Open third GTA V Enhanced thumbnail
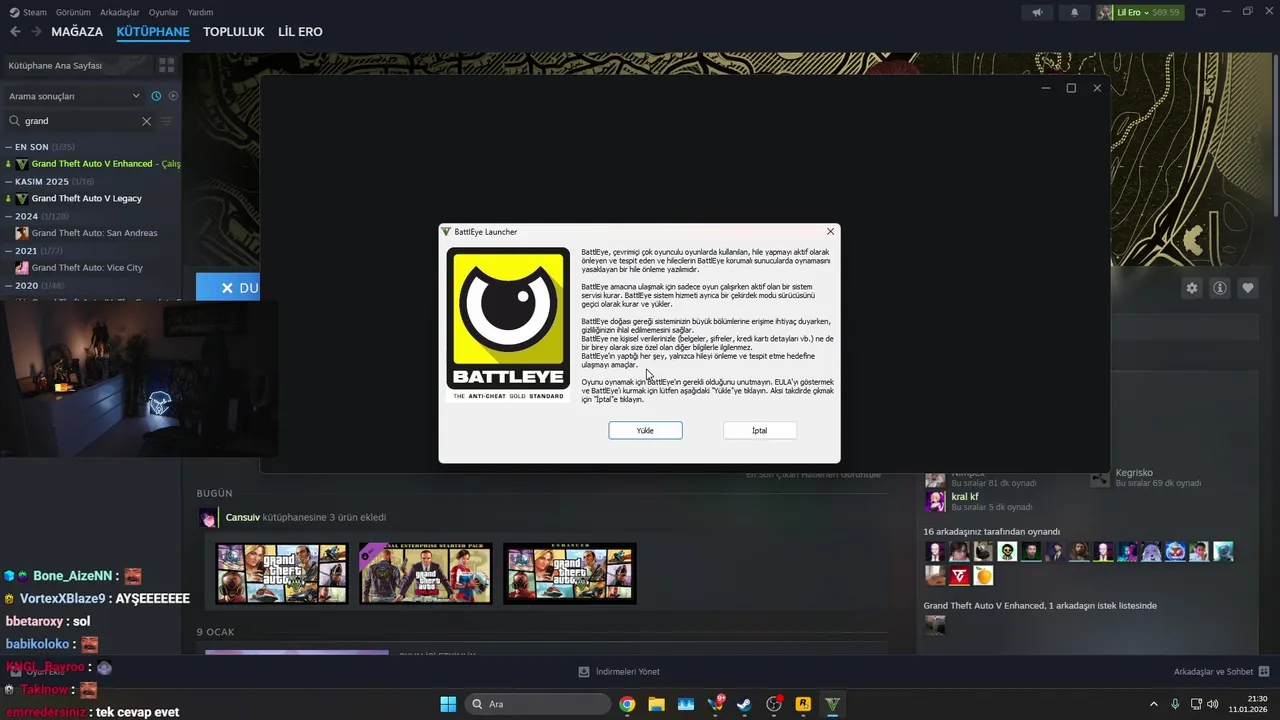The image size is (1280, 720). pyautogui.click(x=570, y=574)
